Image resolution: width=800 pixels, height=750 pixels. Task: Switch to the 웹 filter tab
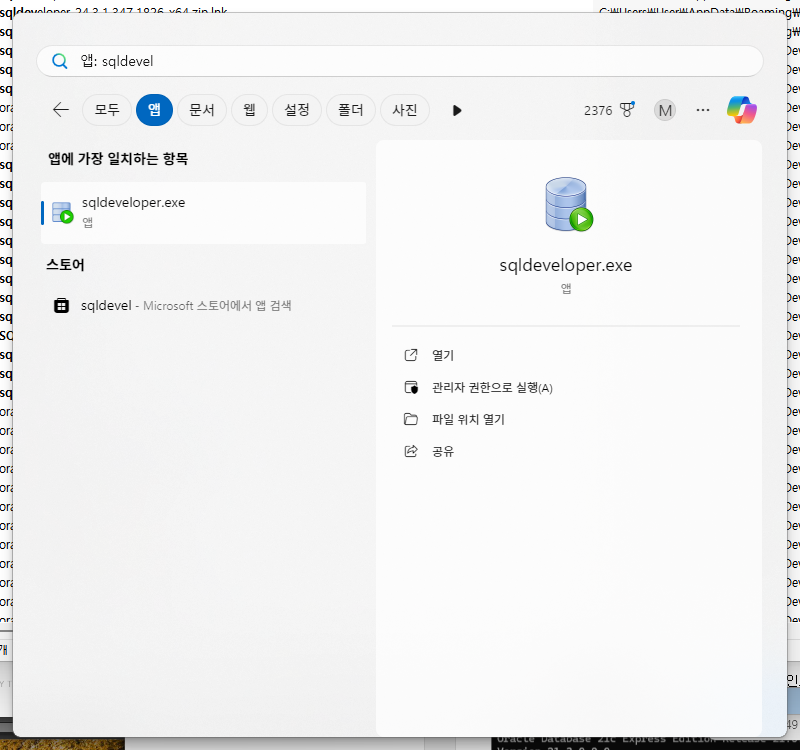point(249,110)
